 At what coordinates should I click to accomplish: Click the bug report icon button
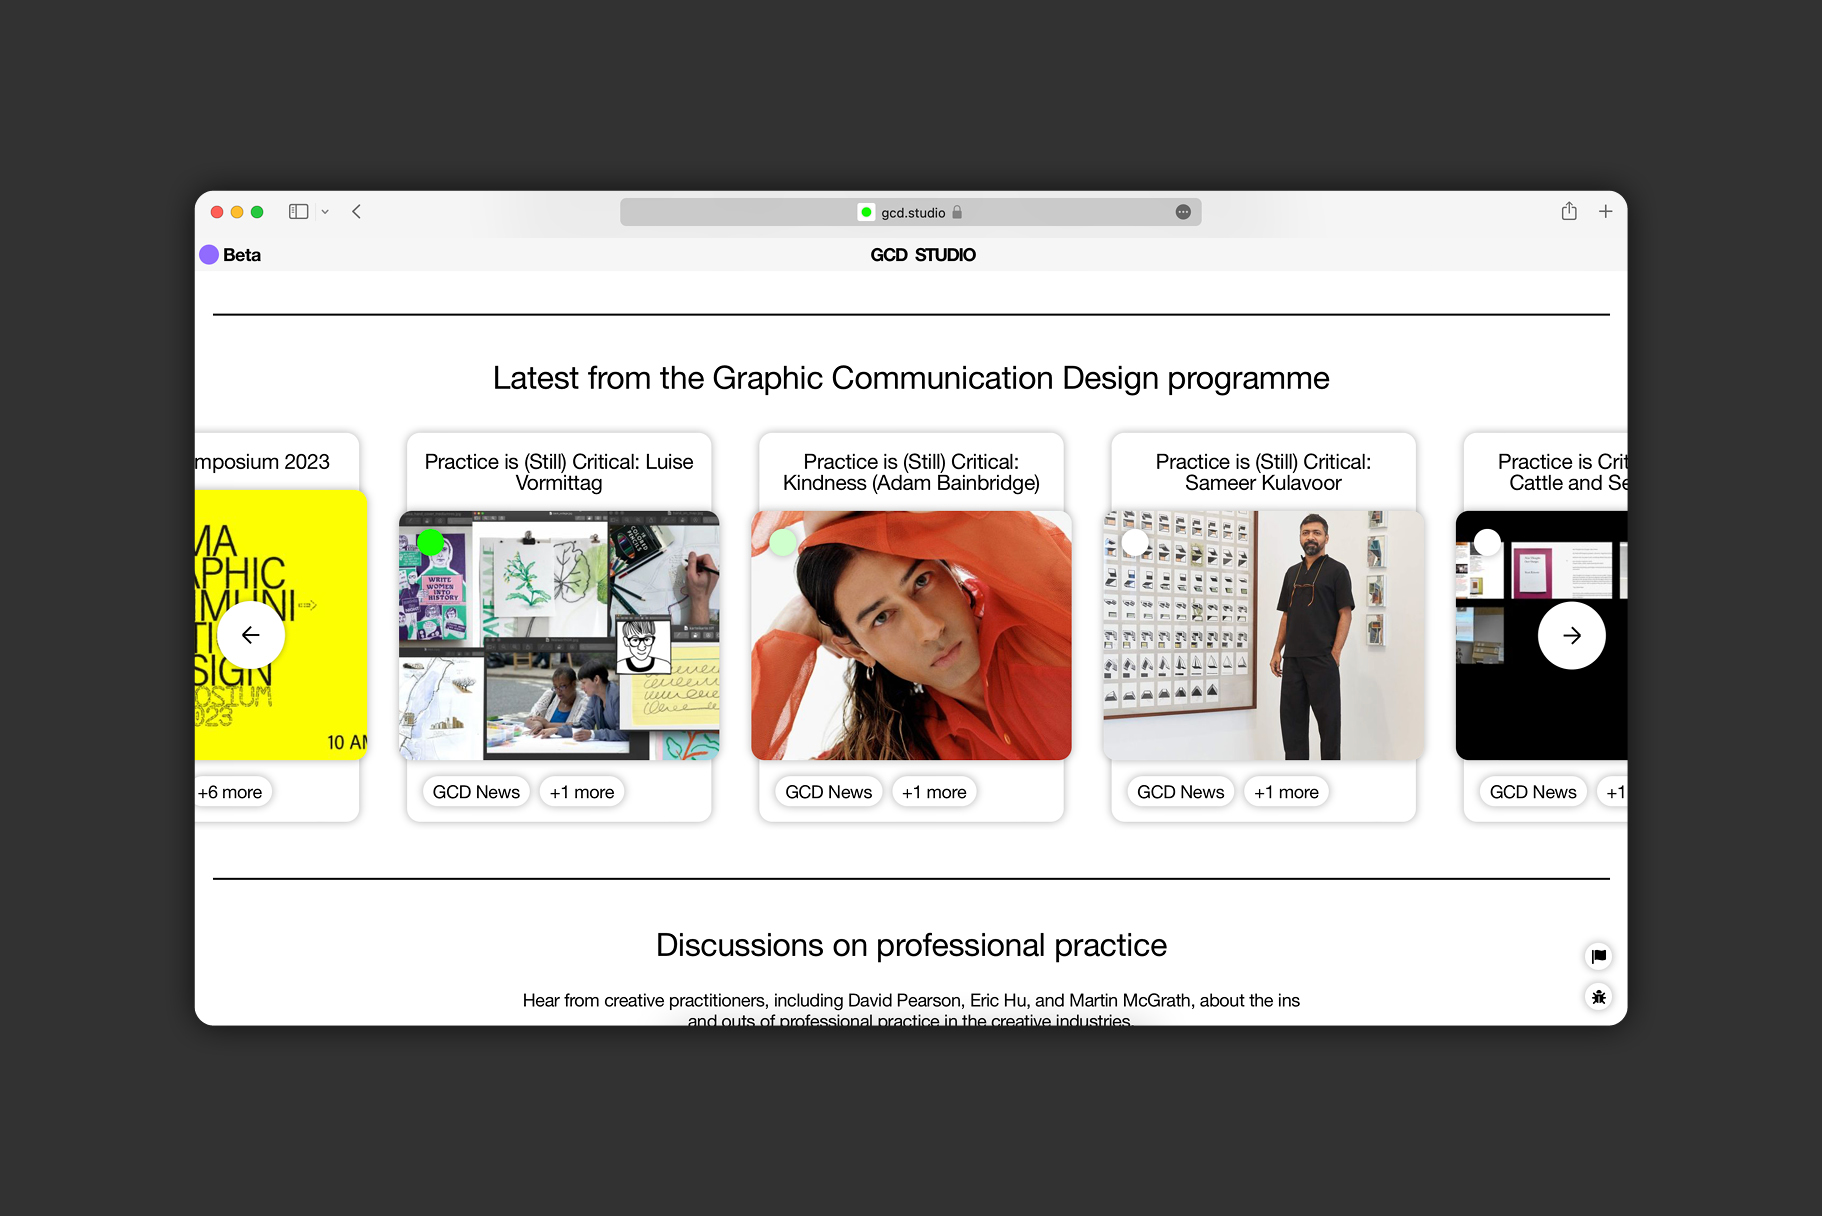pyautogui.click(x=1599, y=997)
